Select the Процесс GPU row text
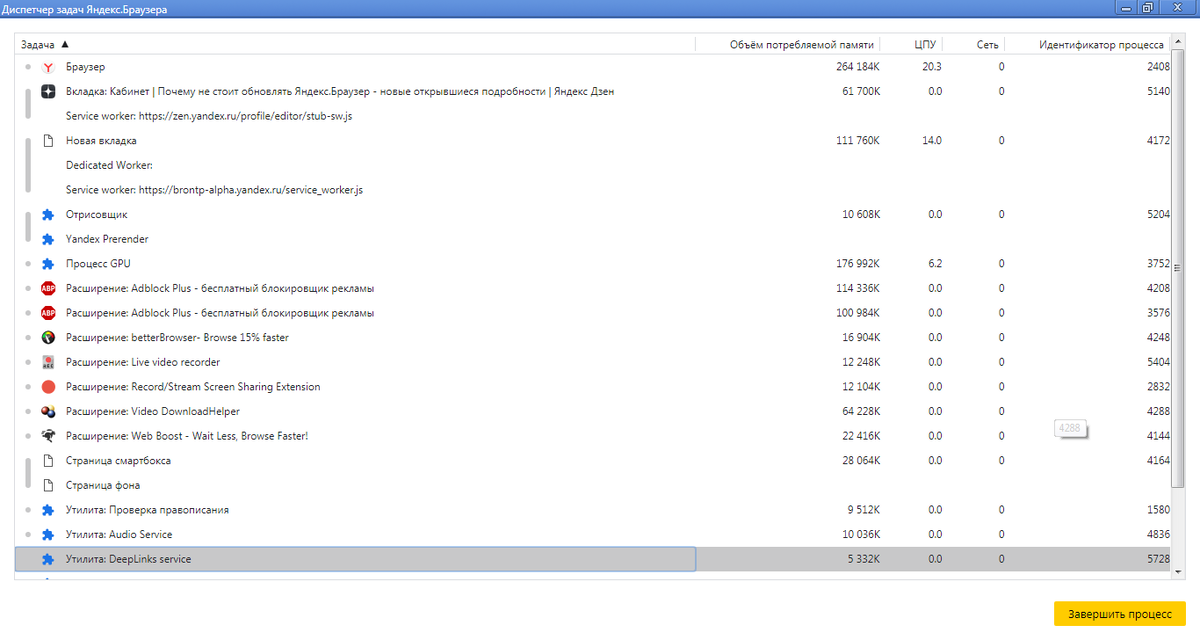 pyautogui.click(x=98, y=264)
